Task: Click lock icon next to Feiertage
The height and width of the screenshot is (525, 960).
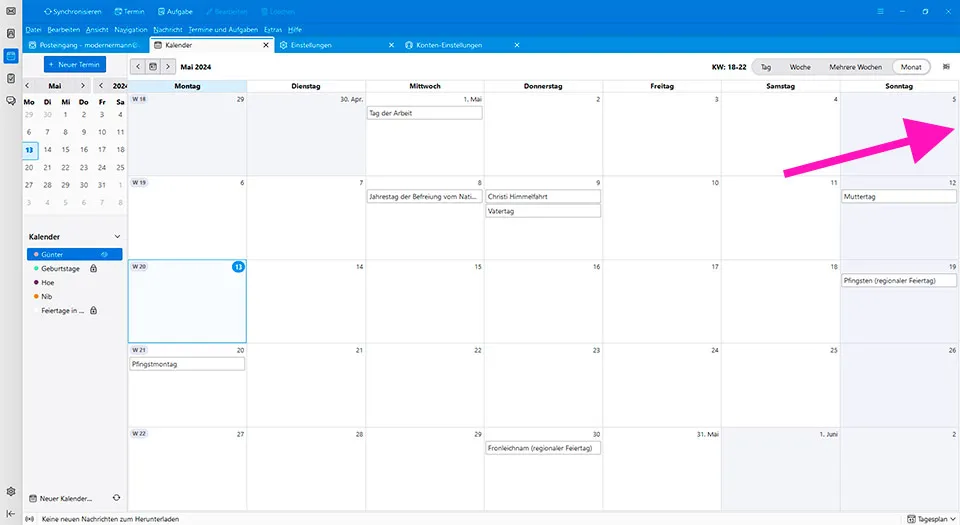Action: click(x=94, y=311)
